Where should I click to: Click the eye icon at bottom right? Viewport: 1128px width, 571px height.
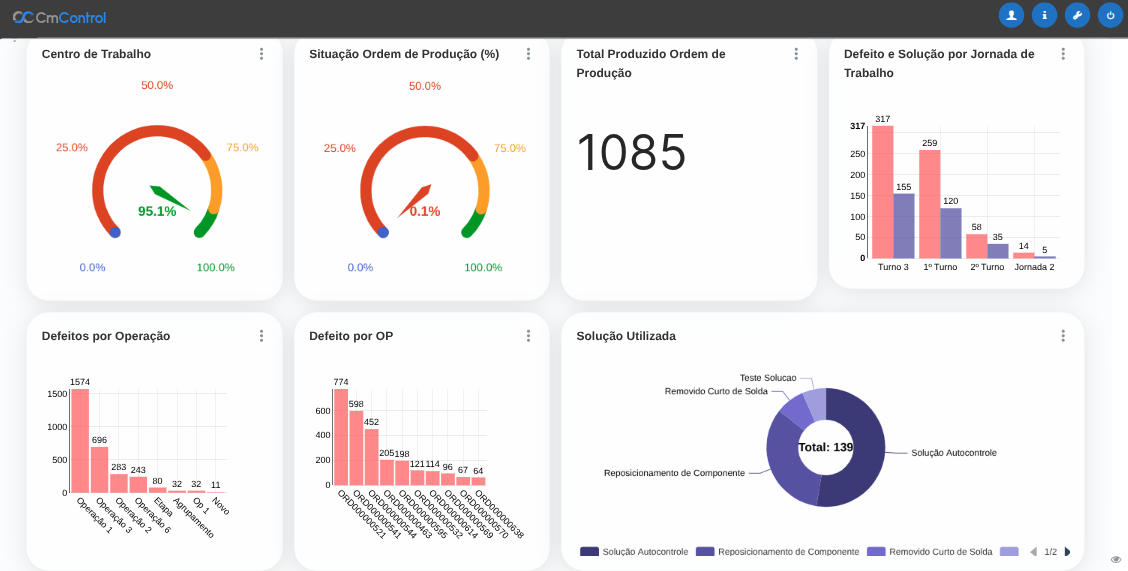[1116, 559]
